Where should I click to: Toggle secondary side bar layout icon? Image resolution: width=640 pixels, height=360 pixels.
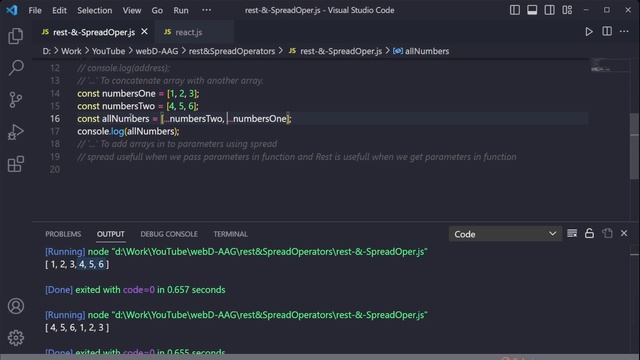(549, 10)
